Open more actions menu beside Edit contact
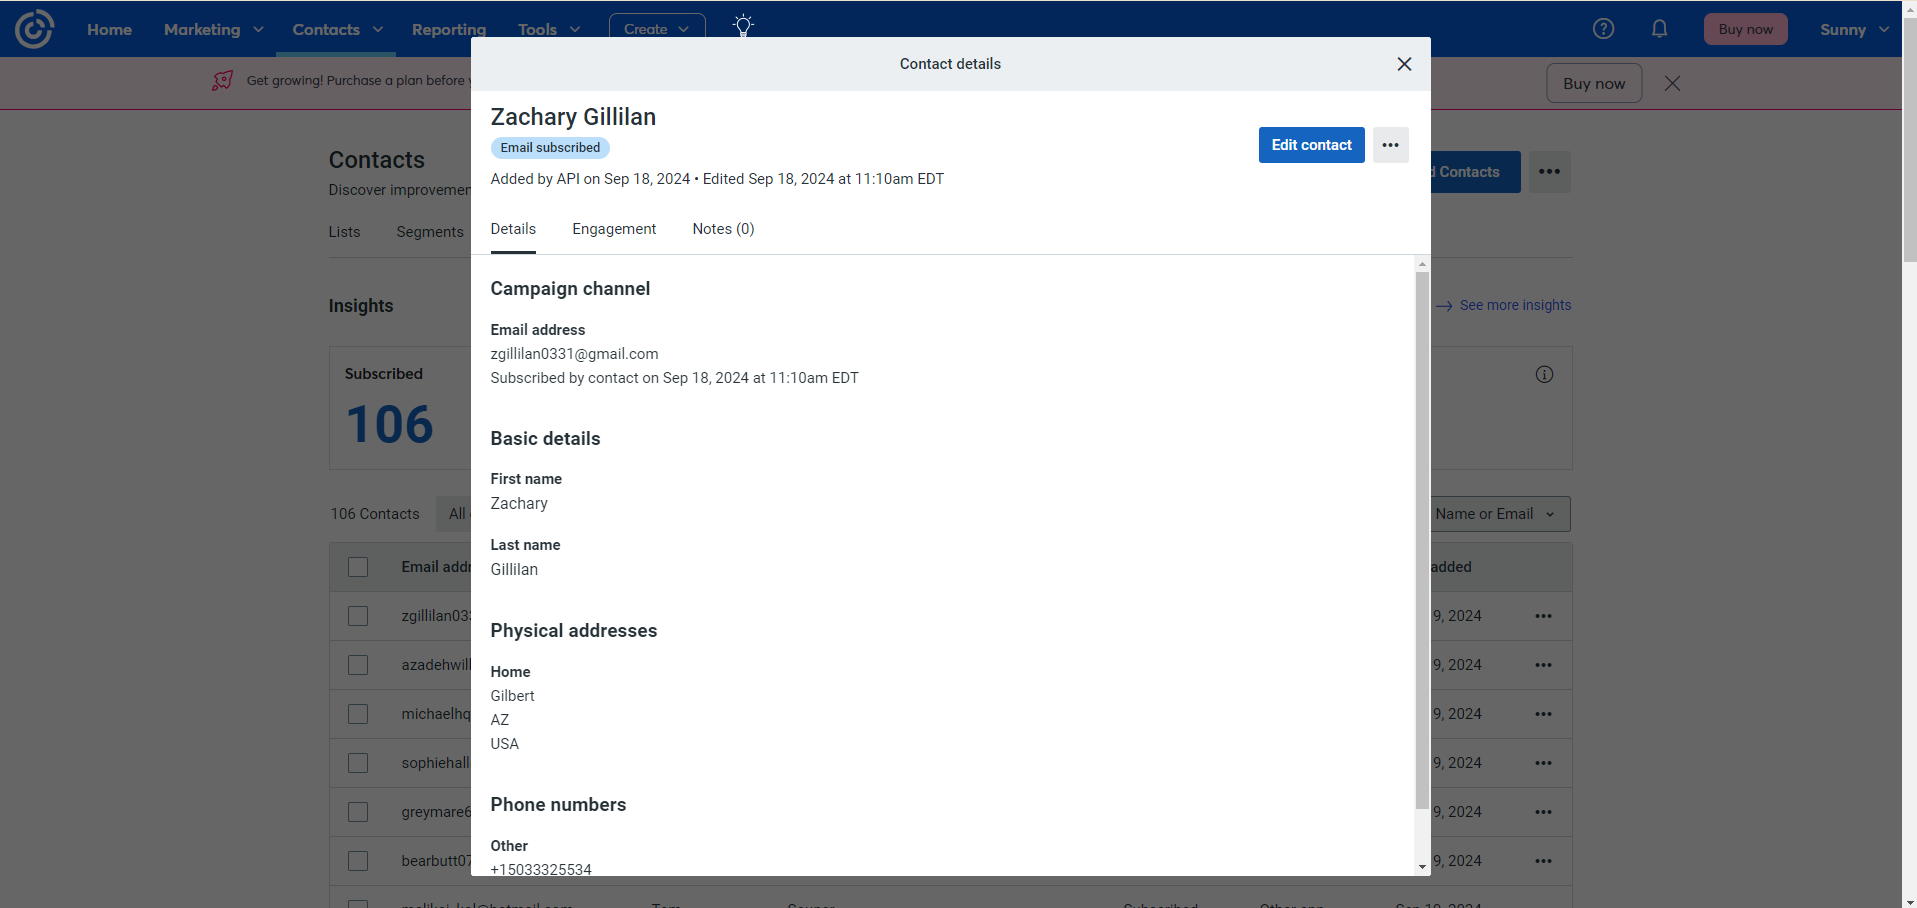This screenshot has height=908, width=1917. [x=1390, y=145]
